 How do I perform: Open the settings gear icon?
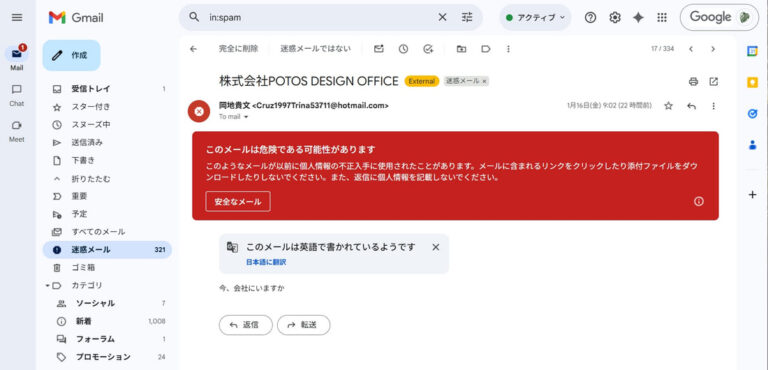[615, 18]
